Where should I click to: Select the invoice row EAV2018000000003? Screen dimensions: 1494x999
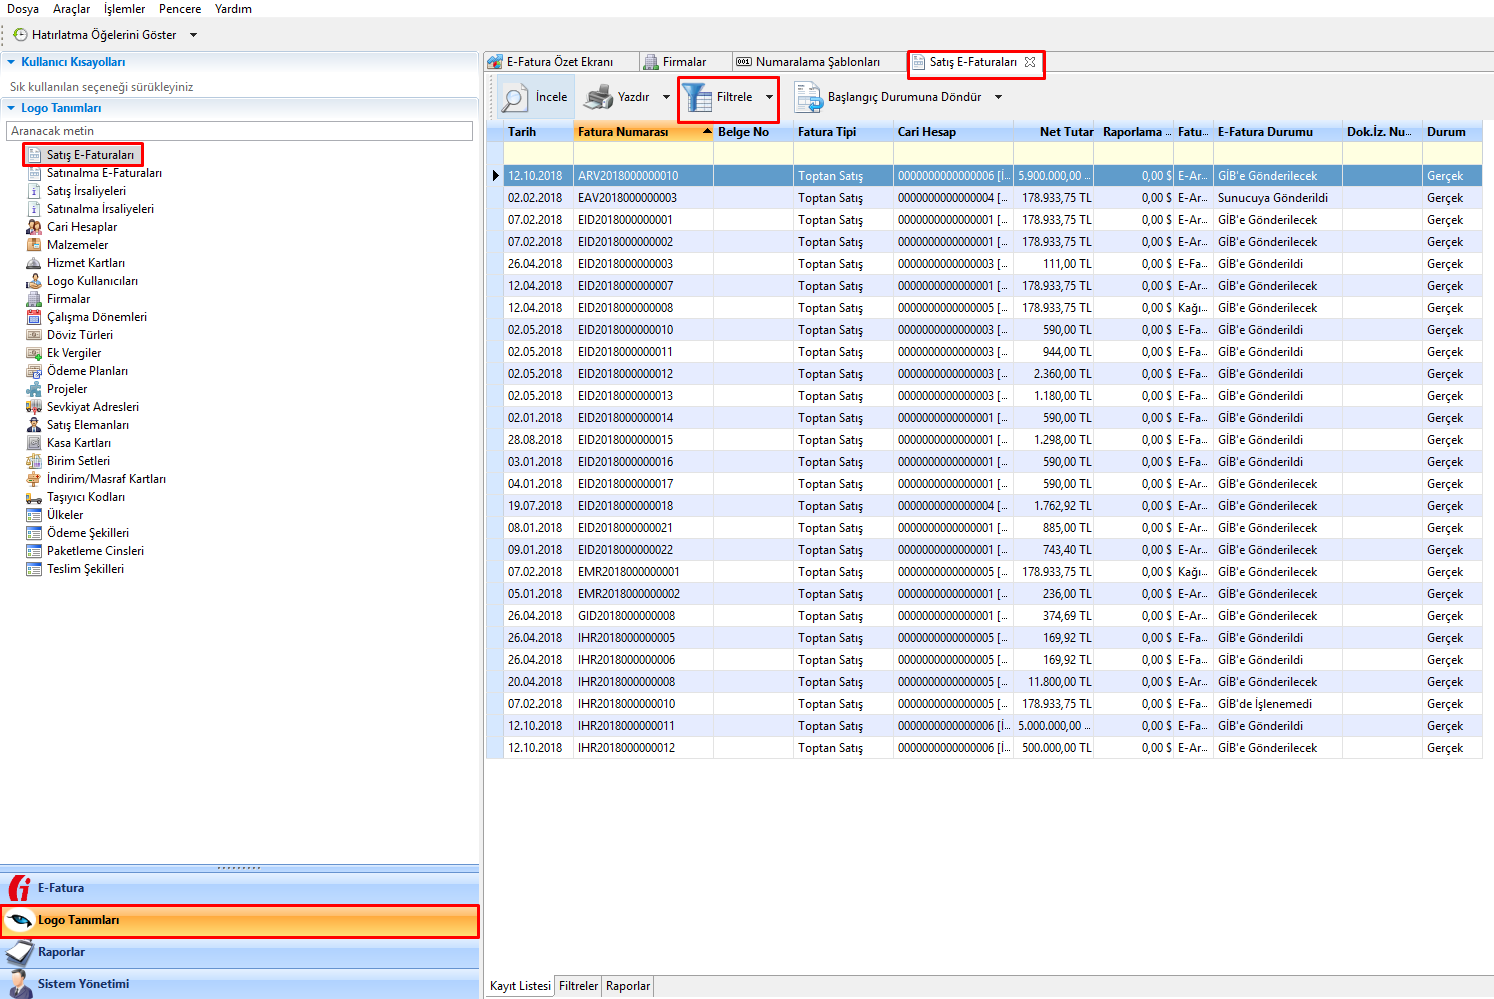click(x=627, y=198)
